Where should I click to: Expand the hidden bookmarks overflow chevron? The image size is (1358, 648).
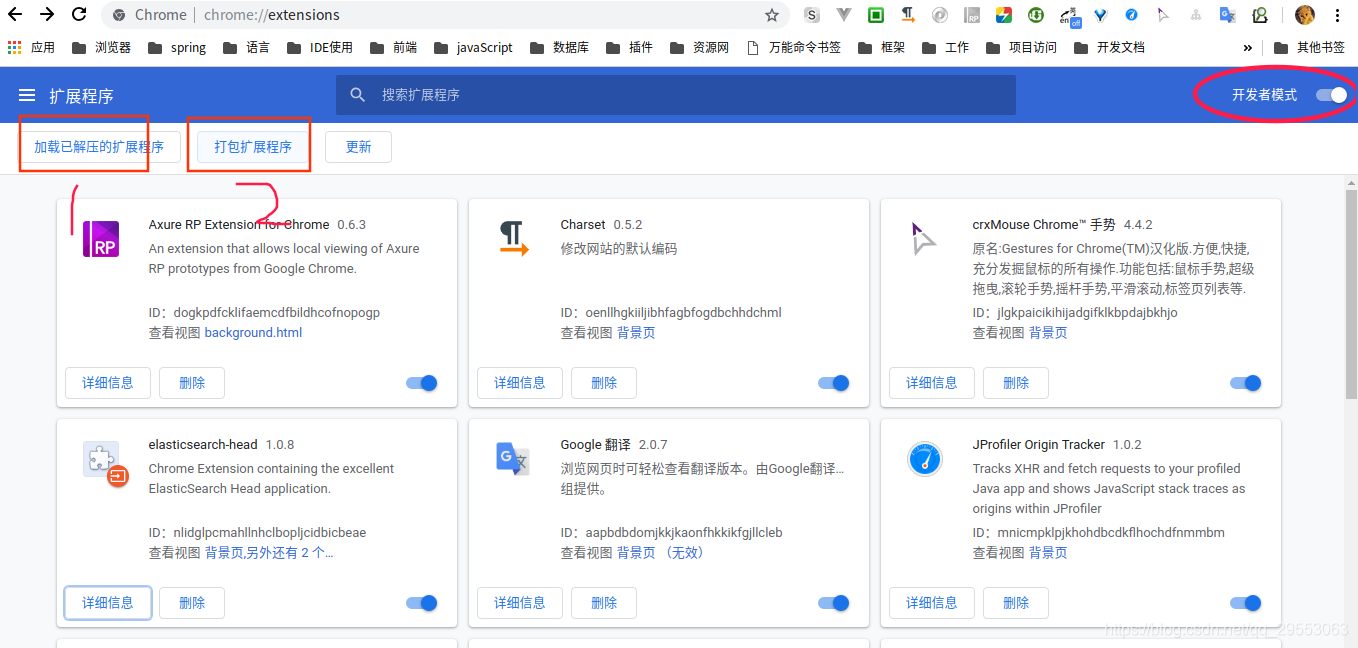click(1248, 47)
